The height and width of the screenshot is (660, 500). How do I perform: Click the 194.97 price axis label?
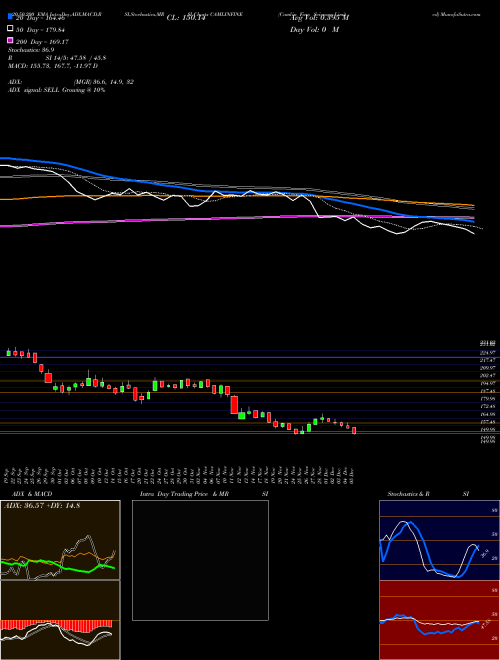489,383
